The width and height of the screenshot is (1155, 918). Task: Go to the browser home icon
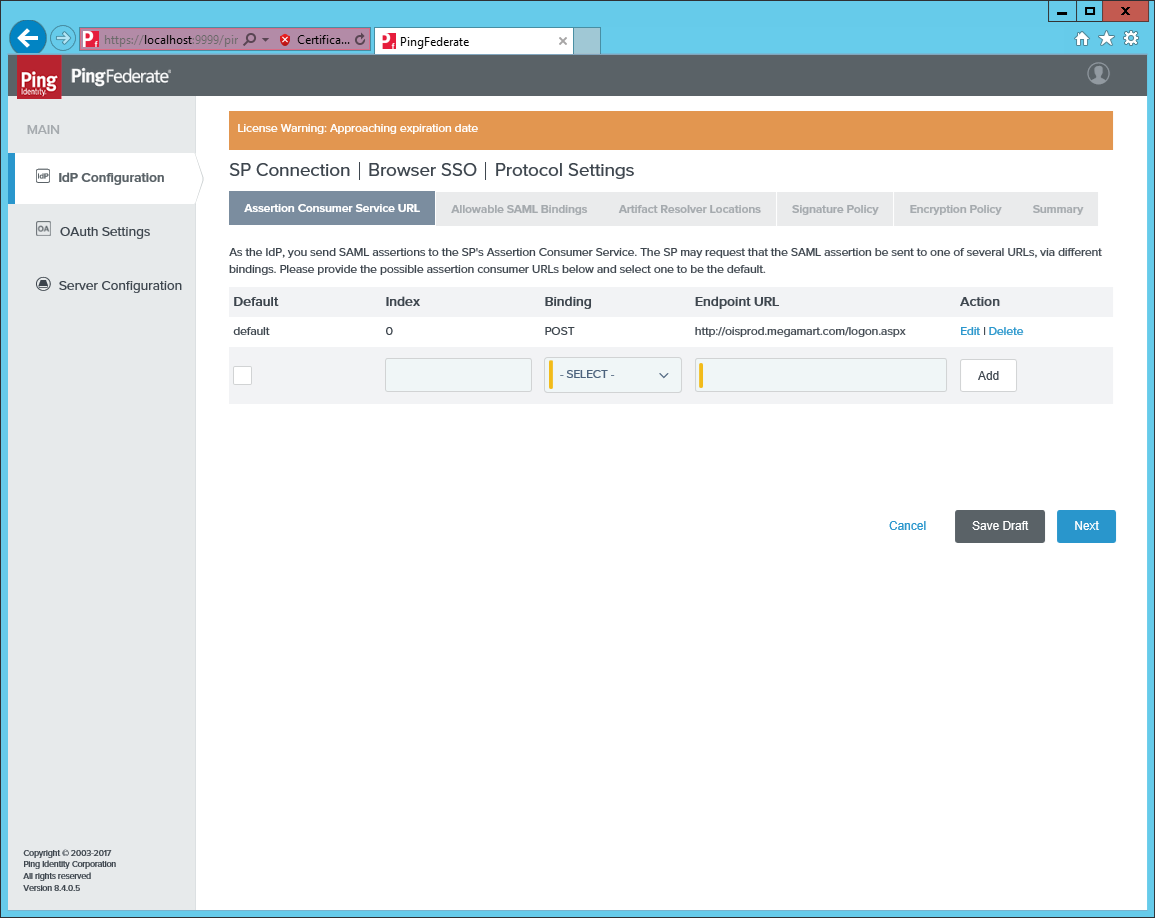1081,39
